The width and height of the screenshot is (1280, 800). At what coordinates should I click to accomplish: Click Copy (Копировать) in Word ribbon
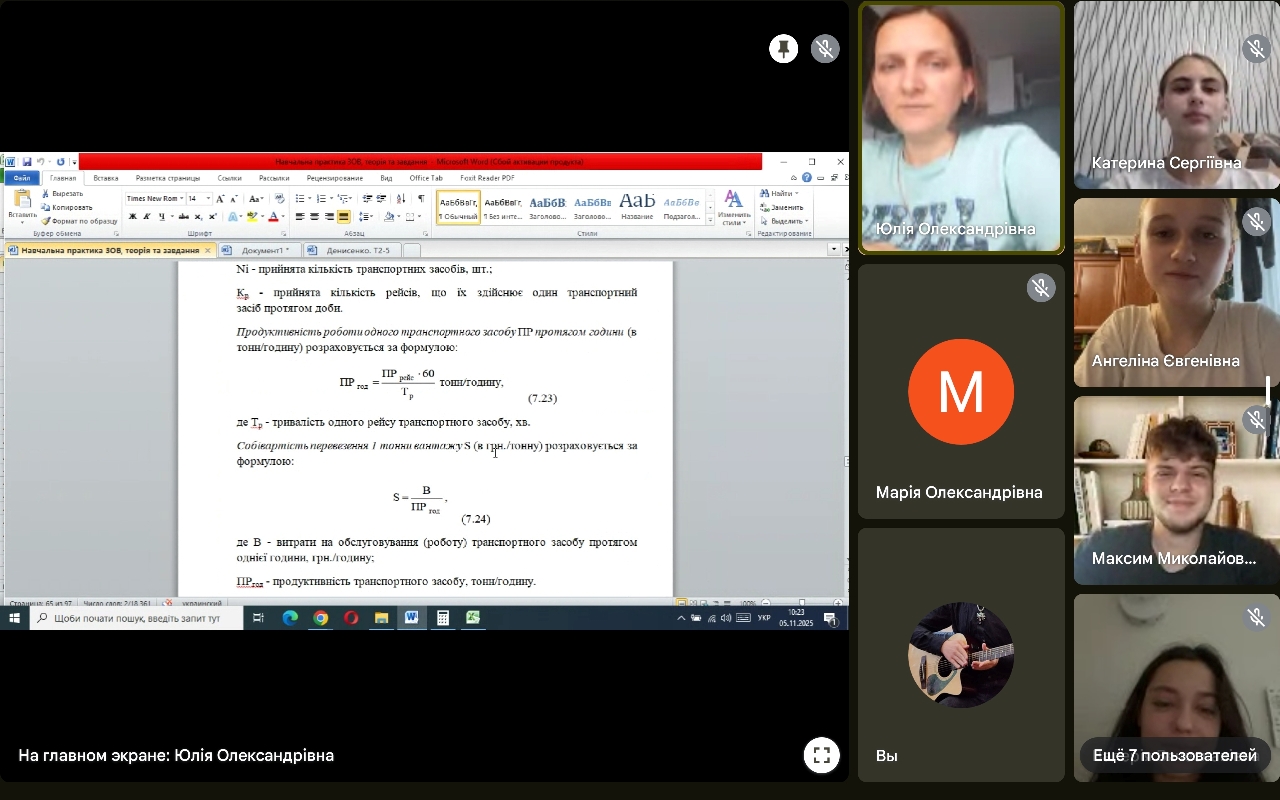[66, 207]
